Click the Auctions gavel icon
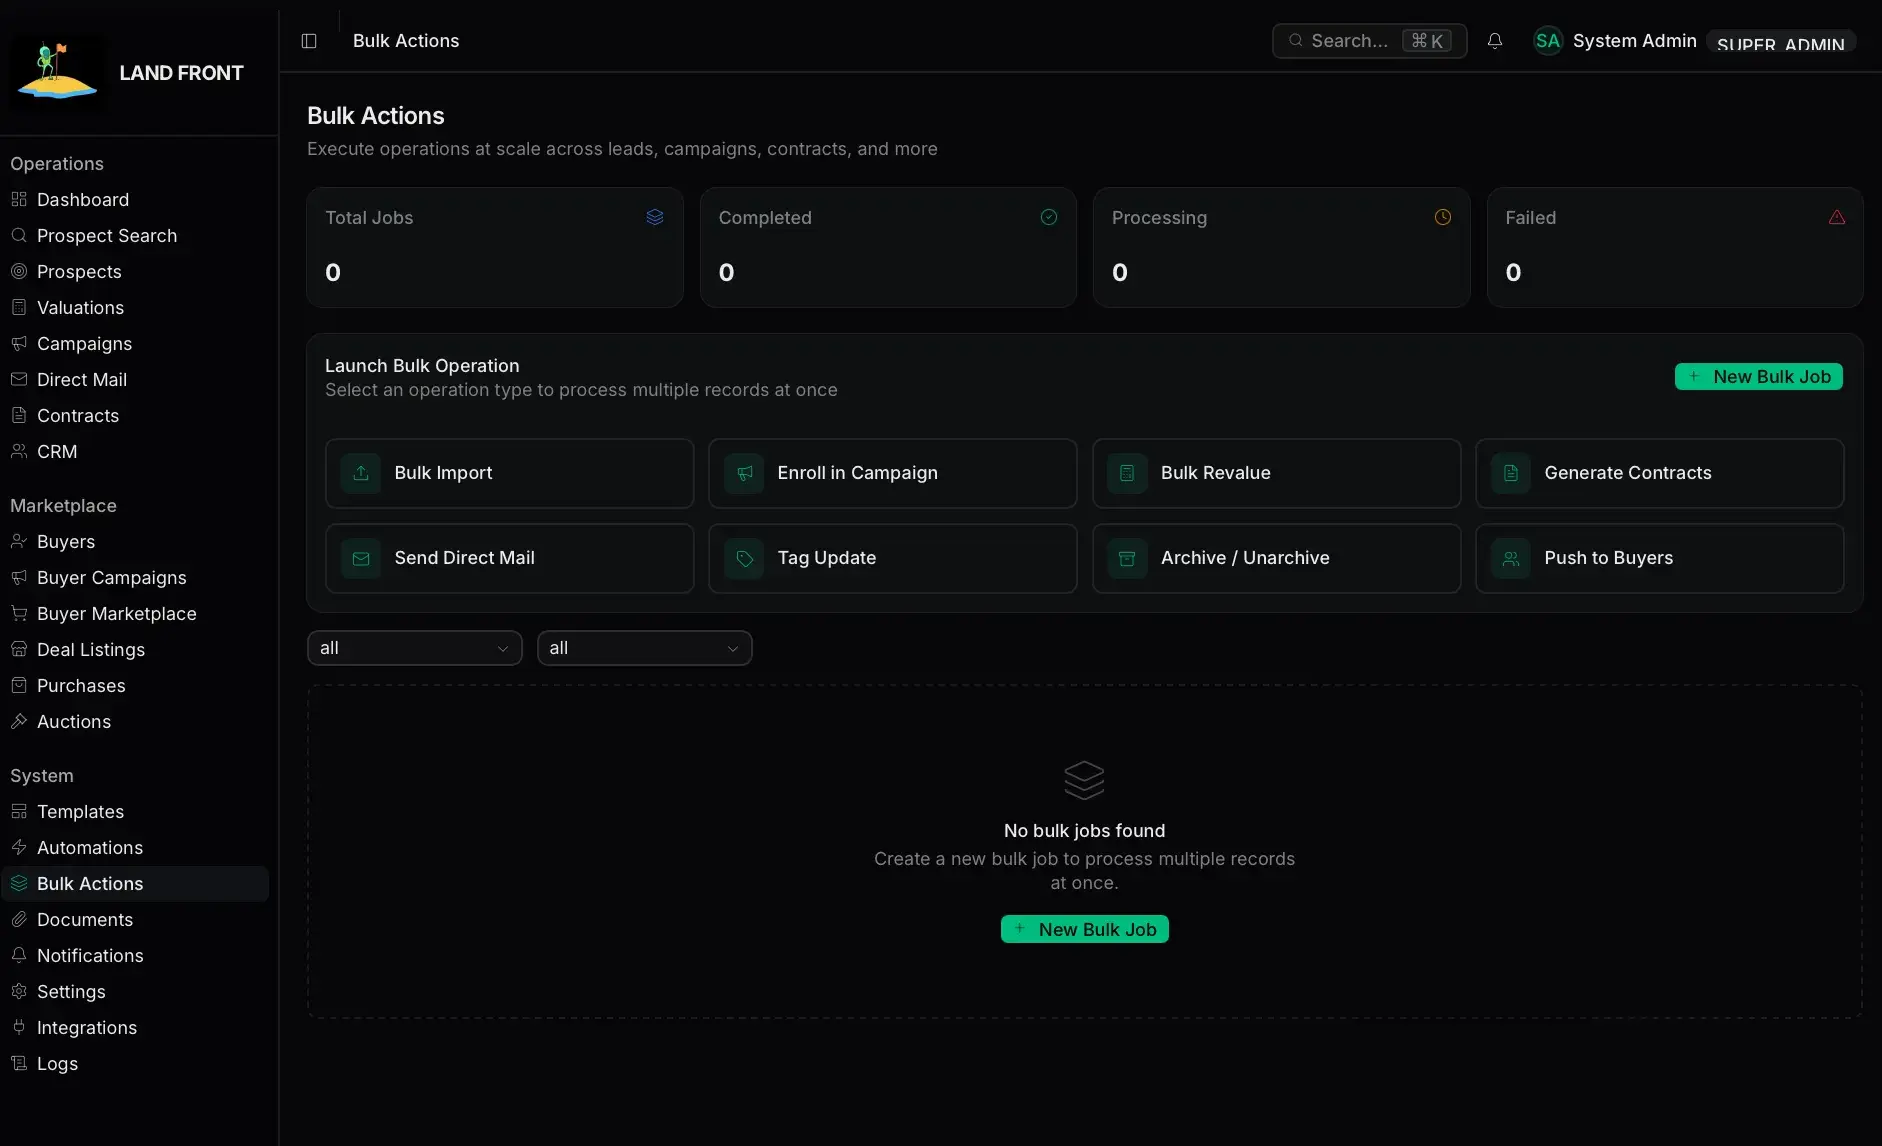This screenshot has height=1146, width=1882. click(x=19, y=721)
